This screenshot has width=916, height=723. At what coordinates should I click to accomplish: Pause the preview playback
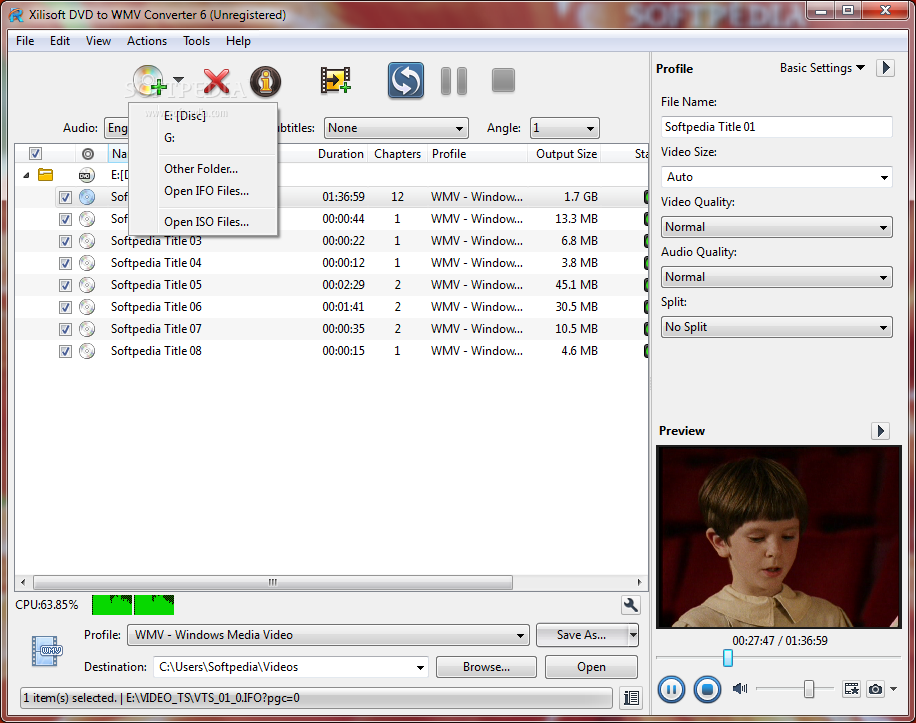tap(671, 689)
